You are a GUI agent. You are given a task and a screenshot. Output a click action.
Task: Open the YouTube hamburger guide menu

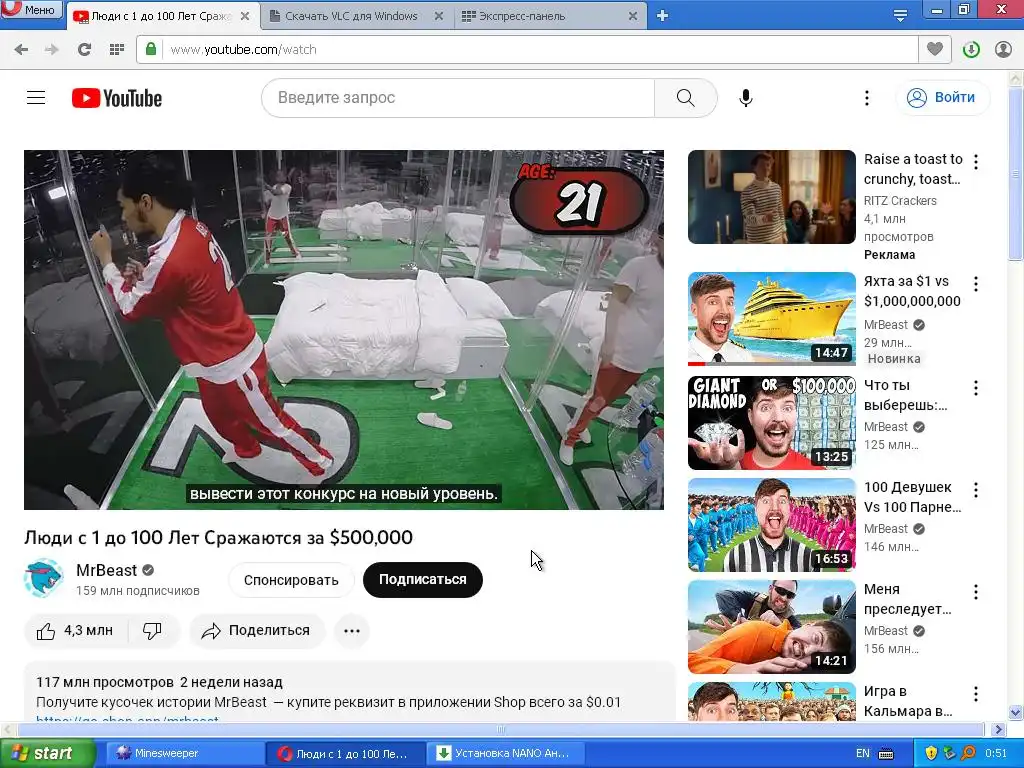[36, 98]
